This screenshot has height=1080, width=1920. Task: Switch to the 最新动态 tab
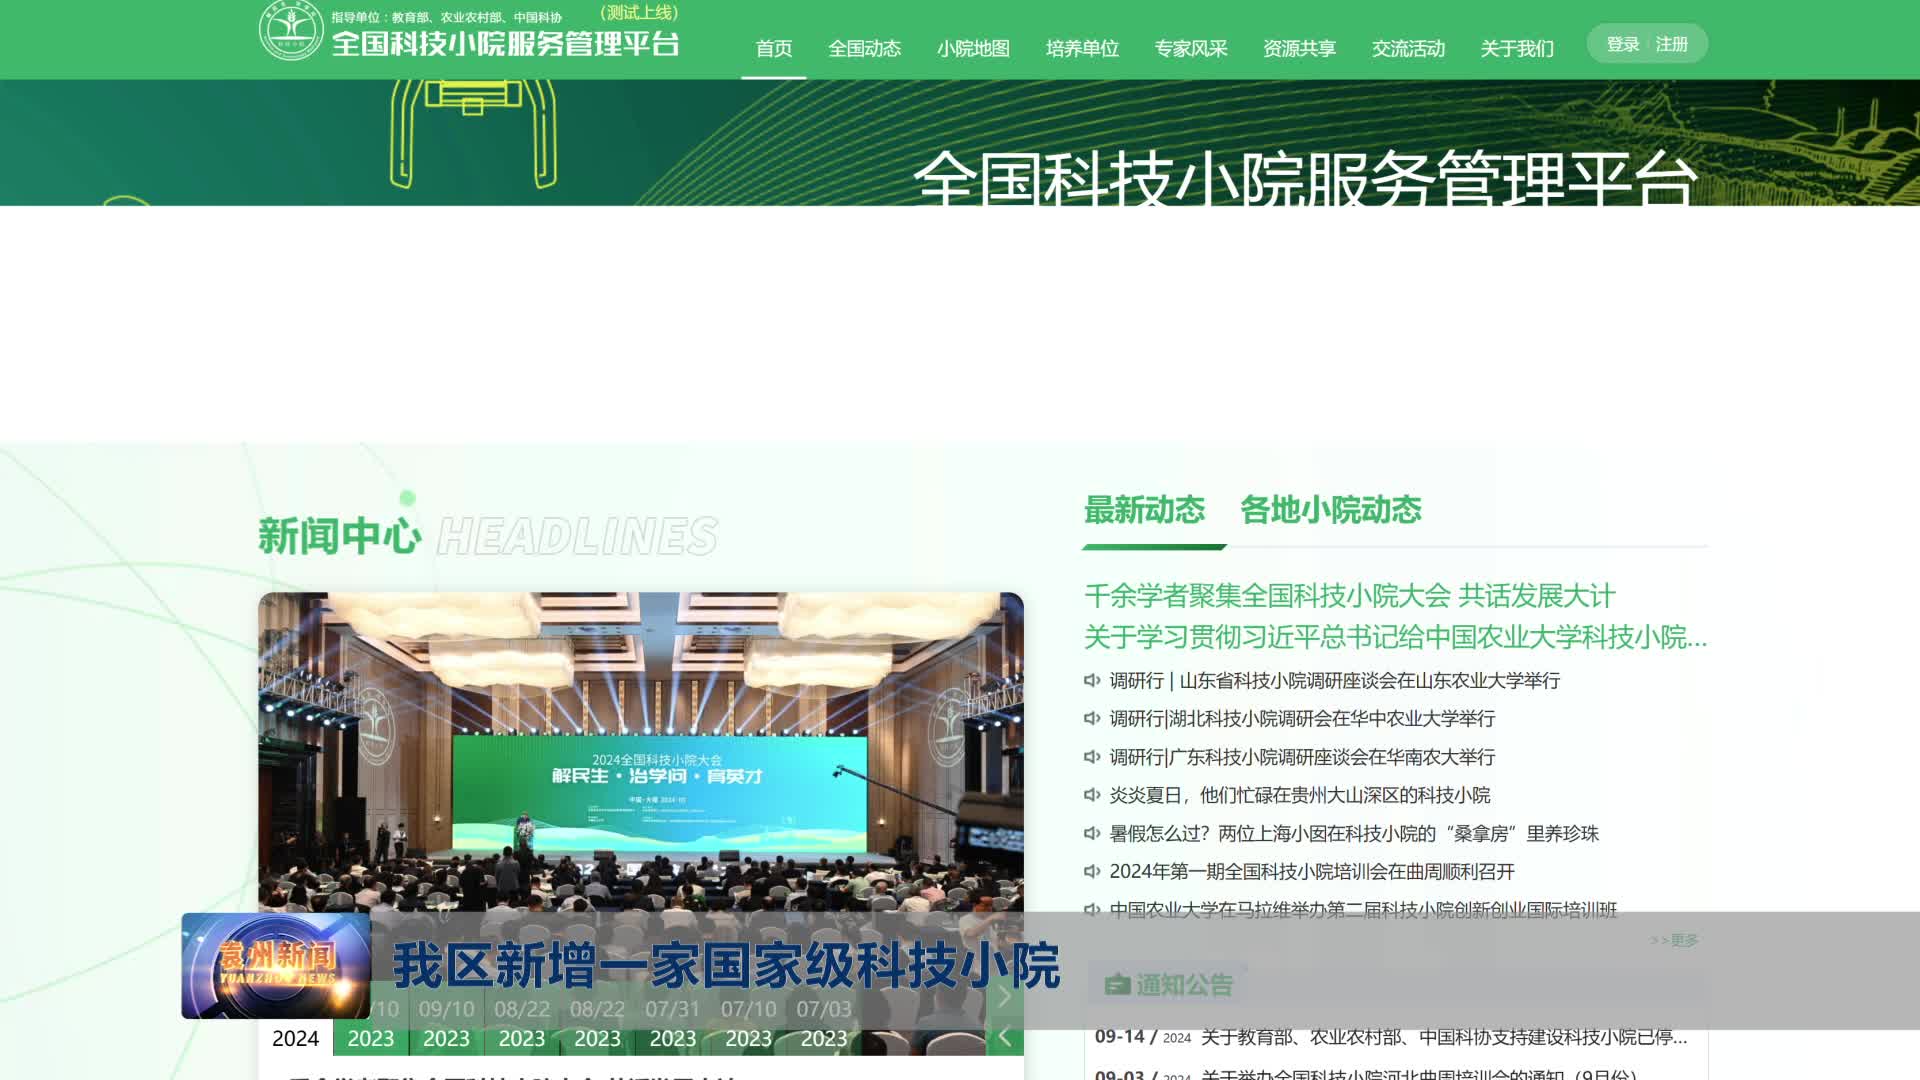(x=1145, y=510)
